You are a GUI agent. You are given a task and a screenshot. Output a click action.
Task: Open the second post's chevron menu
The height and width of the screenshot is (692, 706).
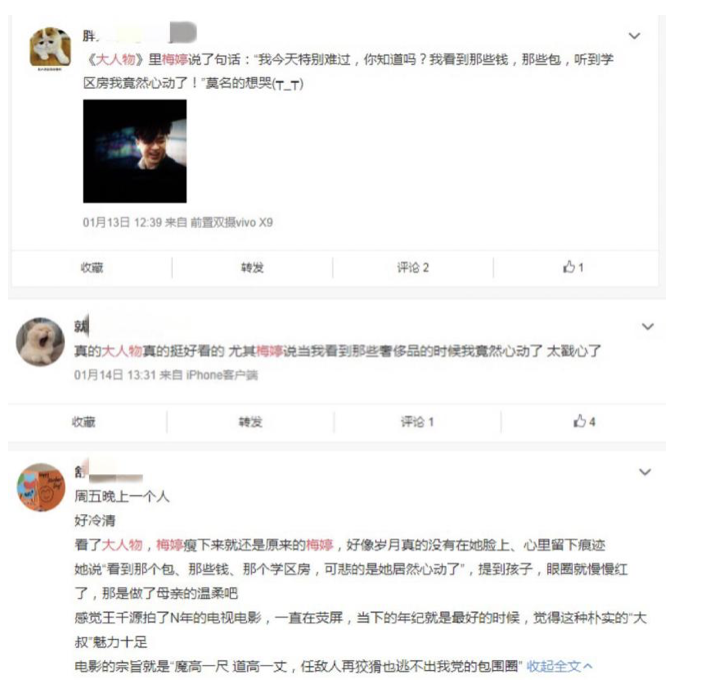(647, 326)
